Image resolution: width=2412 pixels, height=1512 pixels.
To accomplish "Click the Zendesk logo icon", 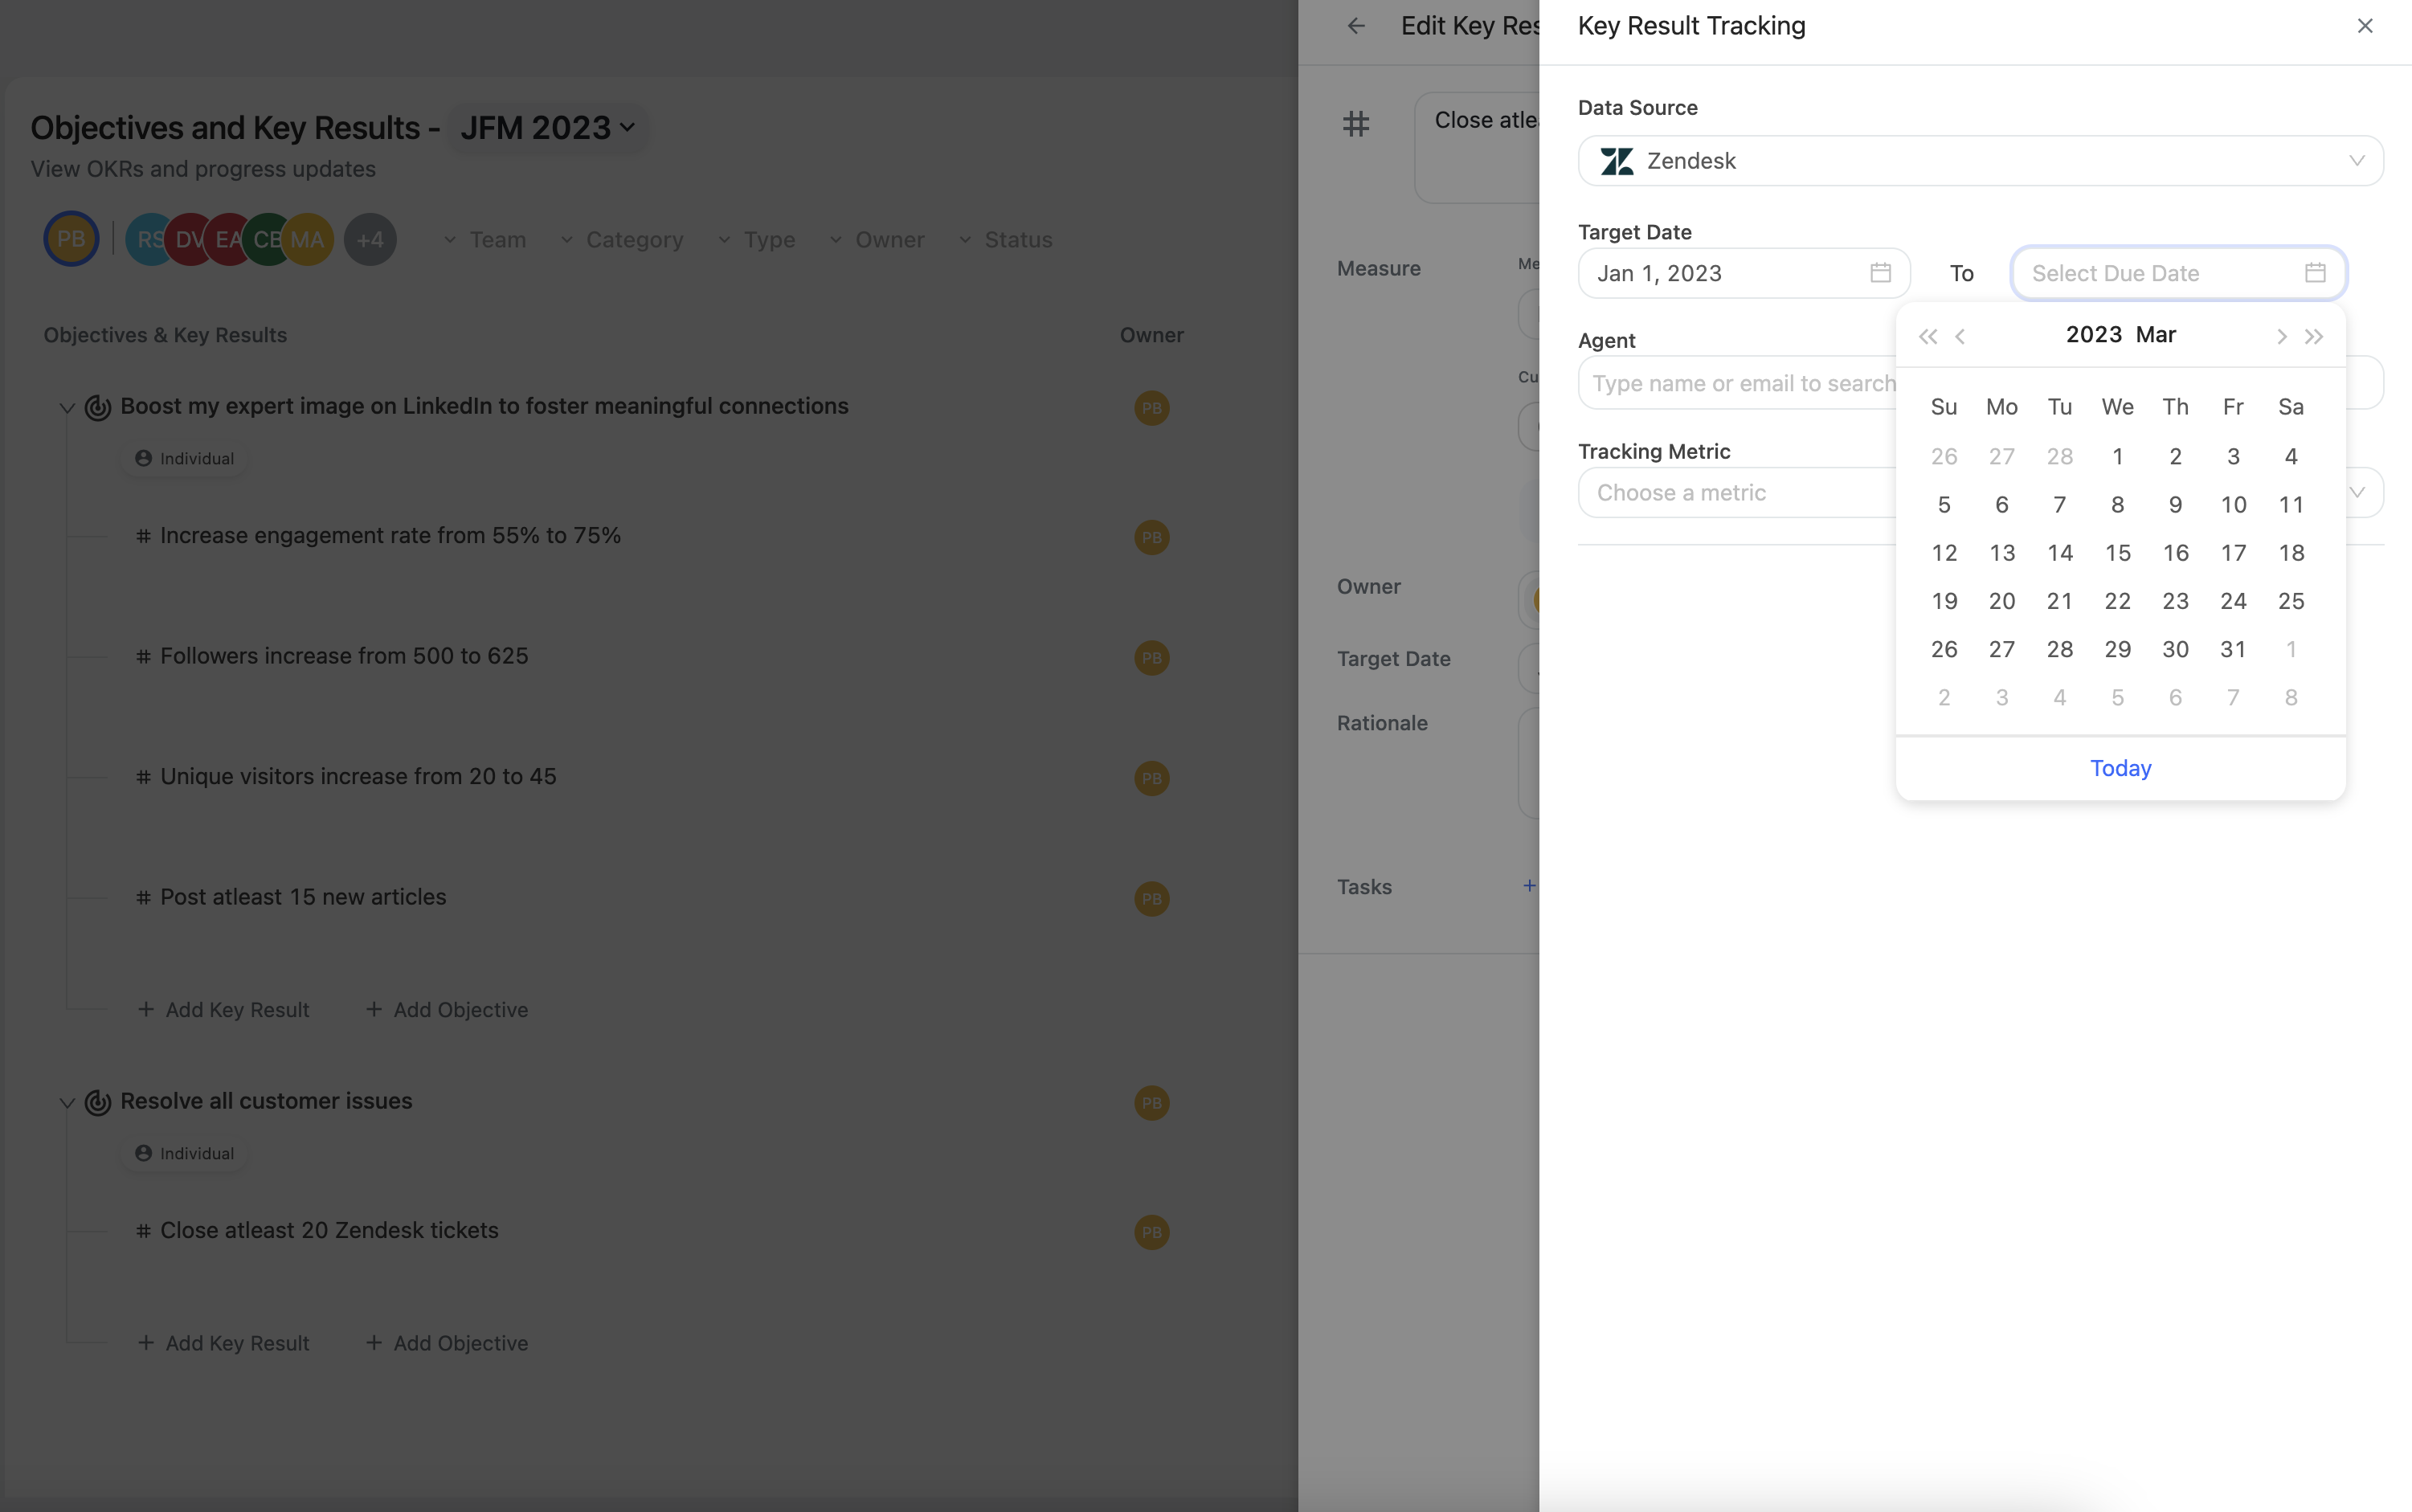I will tap(1616, 161).
